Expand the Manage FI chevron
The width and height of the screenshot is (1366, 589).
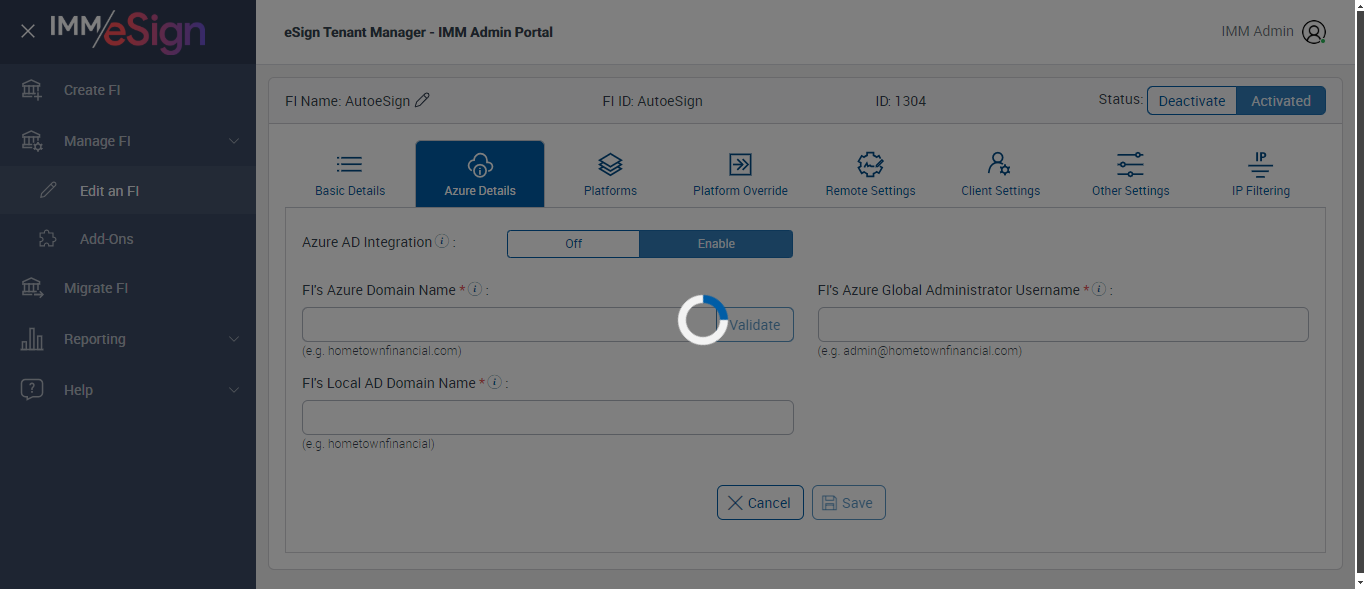[x=234, y=141]
